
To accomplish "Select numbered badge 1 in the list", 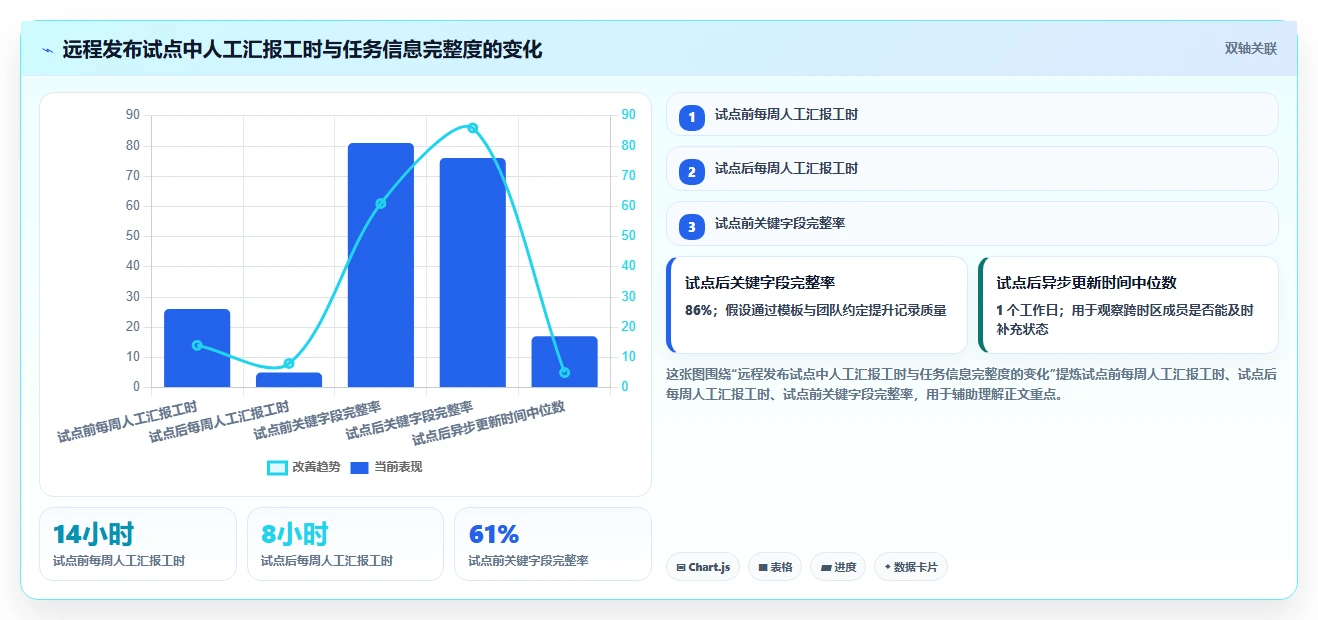I will pos(691,118).
